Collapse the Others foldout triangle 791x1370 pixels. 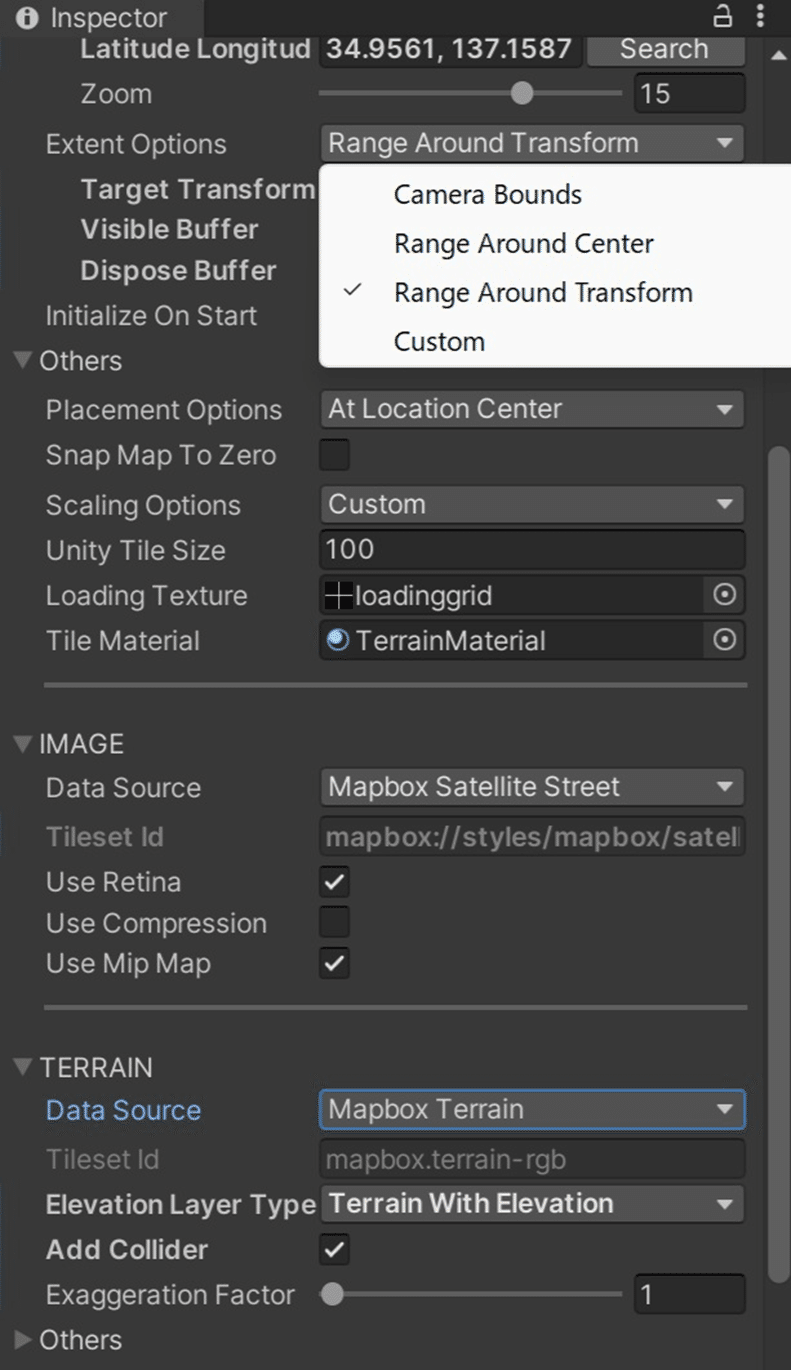tap(21, 360)
